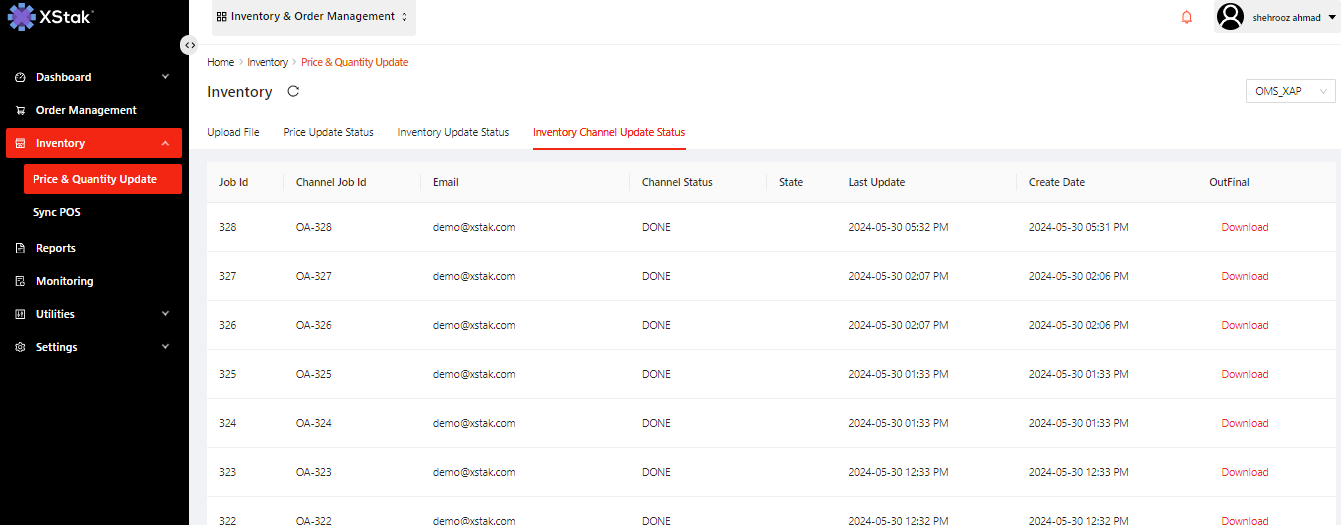Click the refresh icon beside Inventory heading
The height and width of the screenshot is (525, 1341).
(x=293, y=91)
